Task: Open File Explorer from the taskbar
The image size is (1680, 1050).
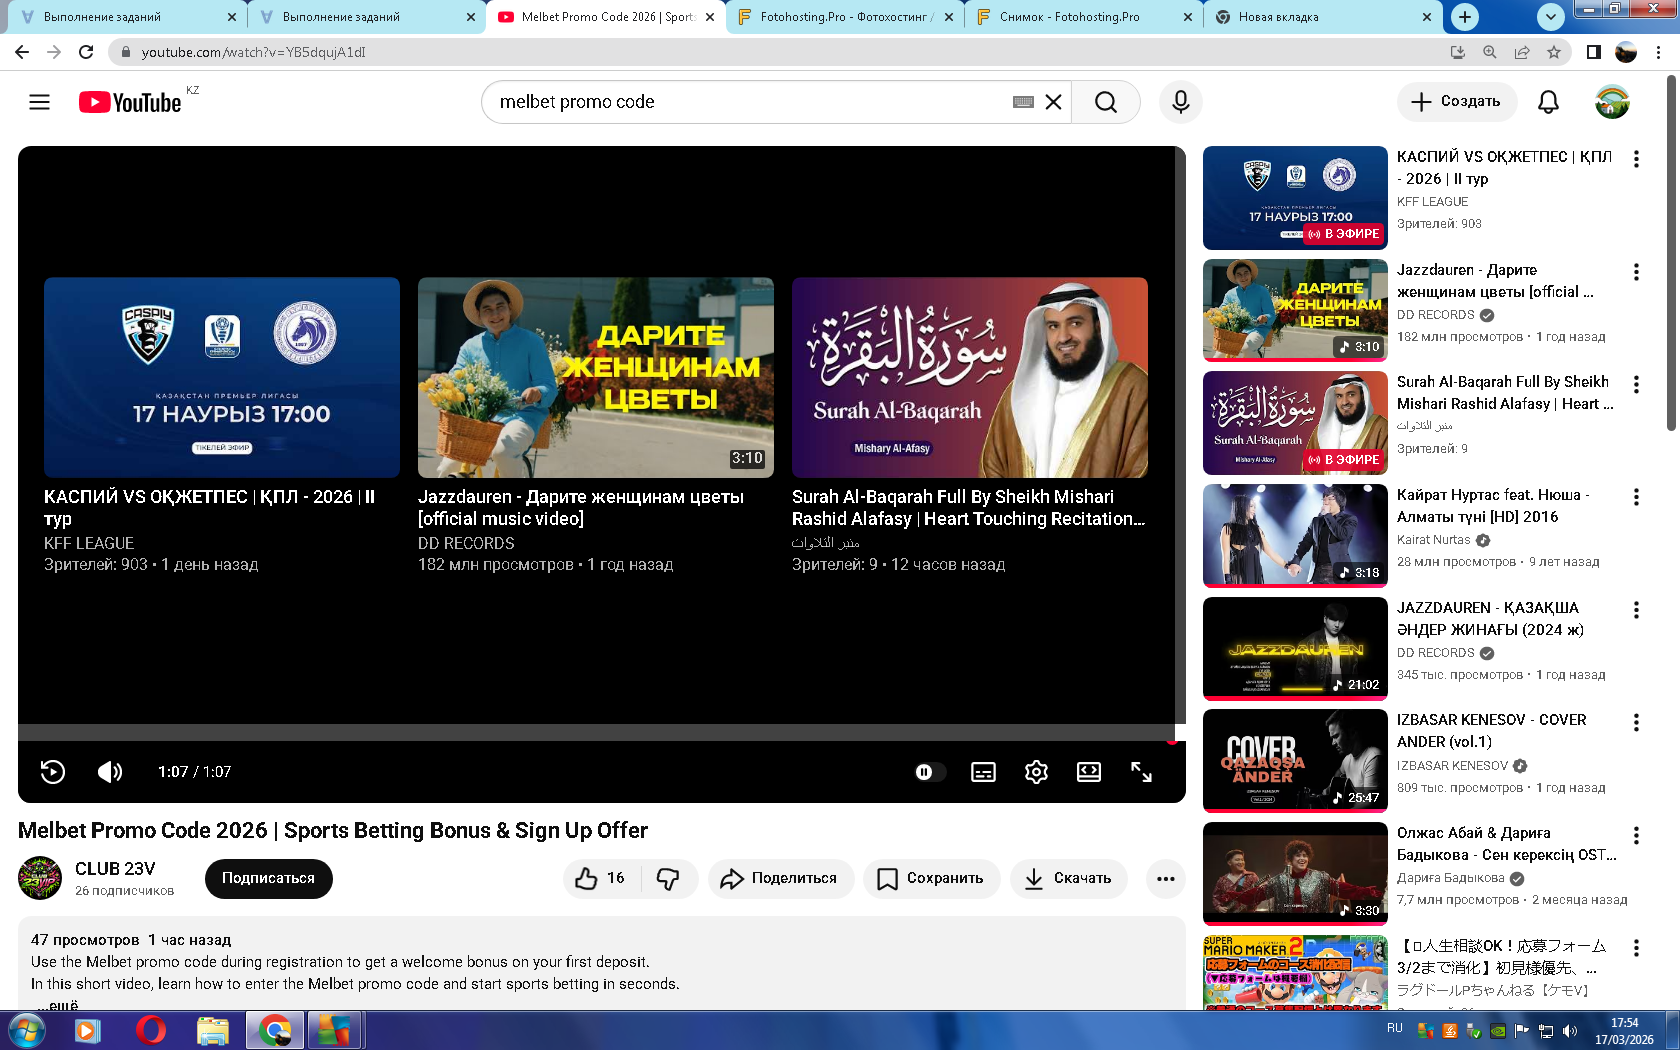Action: coord(213,1030)
